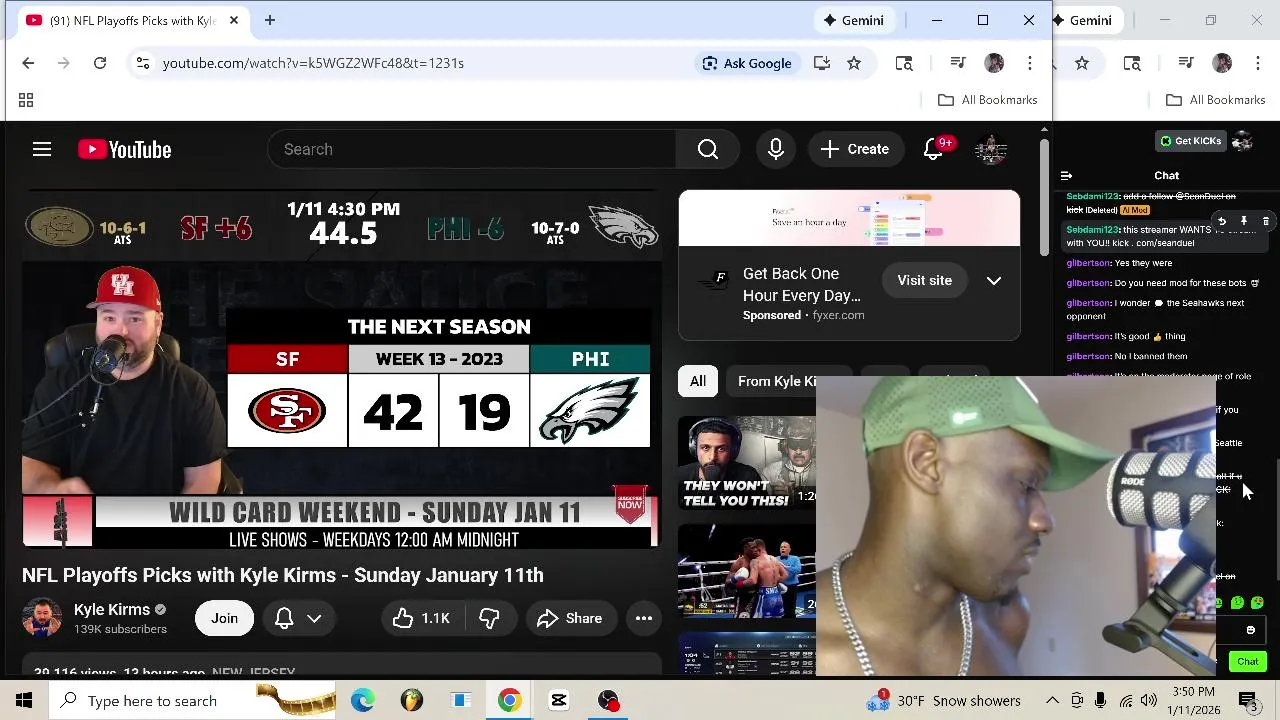Open Chrome profile avatar in YouTube window
Viewport: 1280px width, 720px height.
pyautogui.click(x=994, y=63)
